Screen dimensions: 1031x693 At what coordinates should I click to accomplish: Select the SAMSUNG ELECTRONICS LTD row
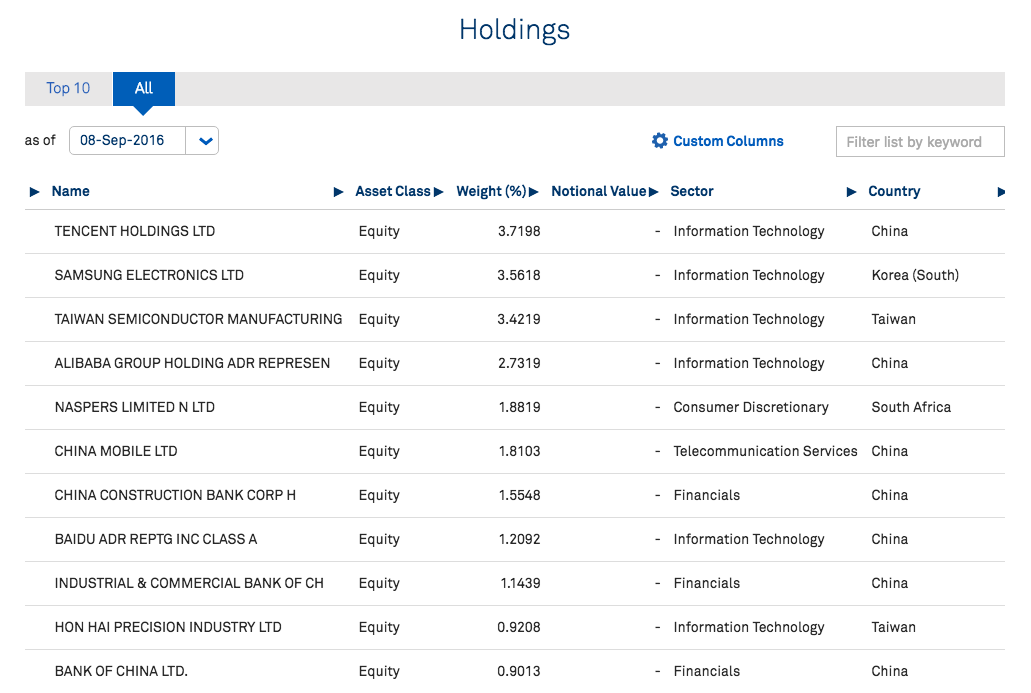tap(149, 275)
